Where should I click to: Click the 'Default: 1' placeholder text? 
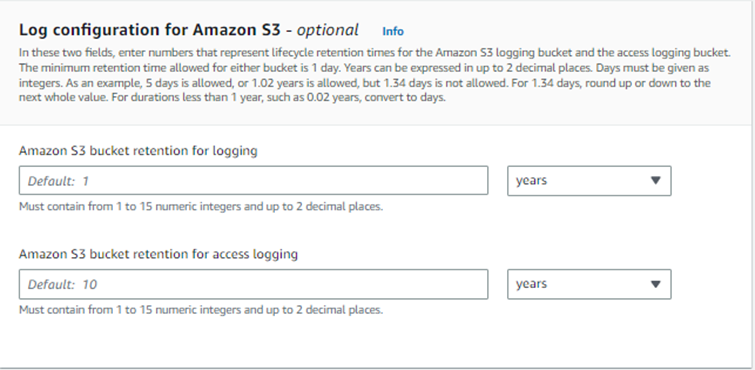pos(58,181)
